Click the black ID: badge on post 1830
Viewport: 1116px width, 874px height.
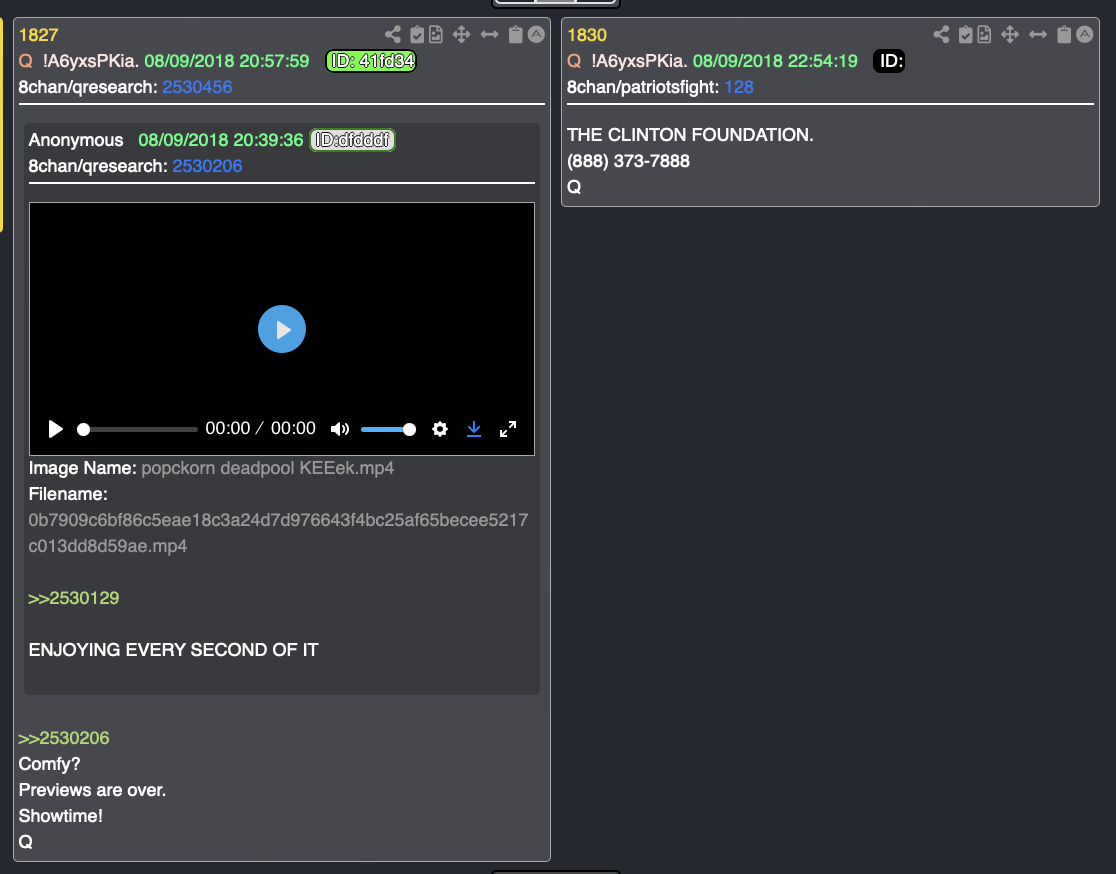coord(889,61)
